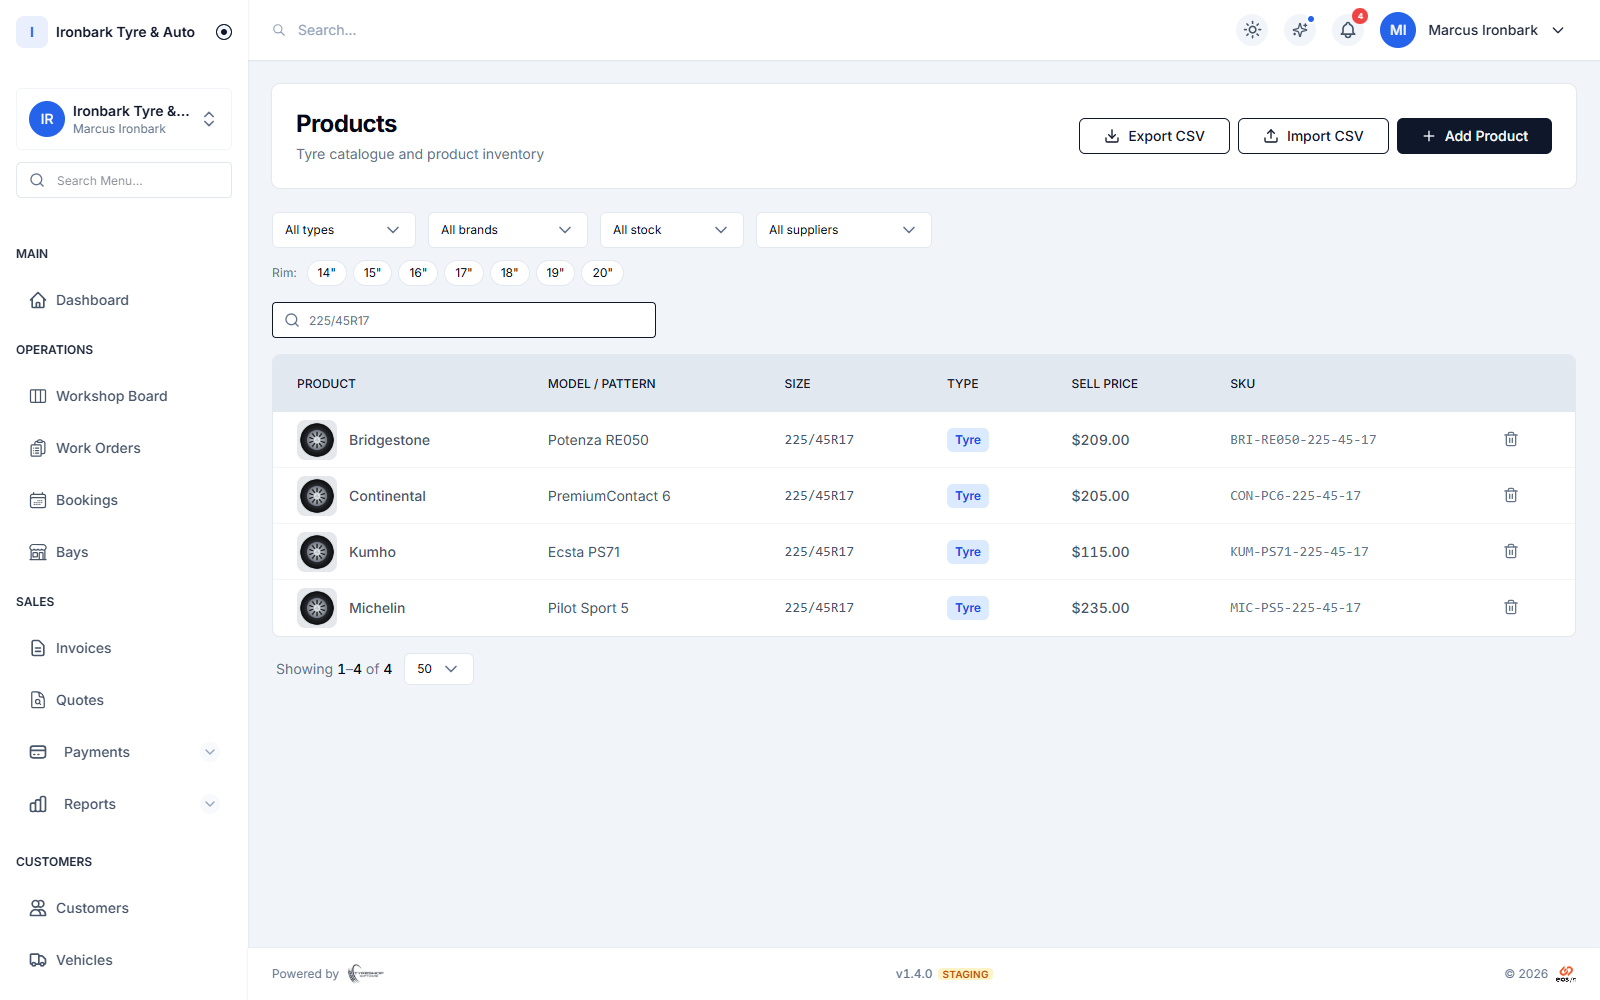Toggle the 20" rim filter

[x=602, y=273]
